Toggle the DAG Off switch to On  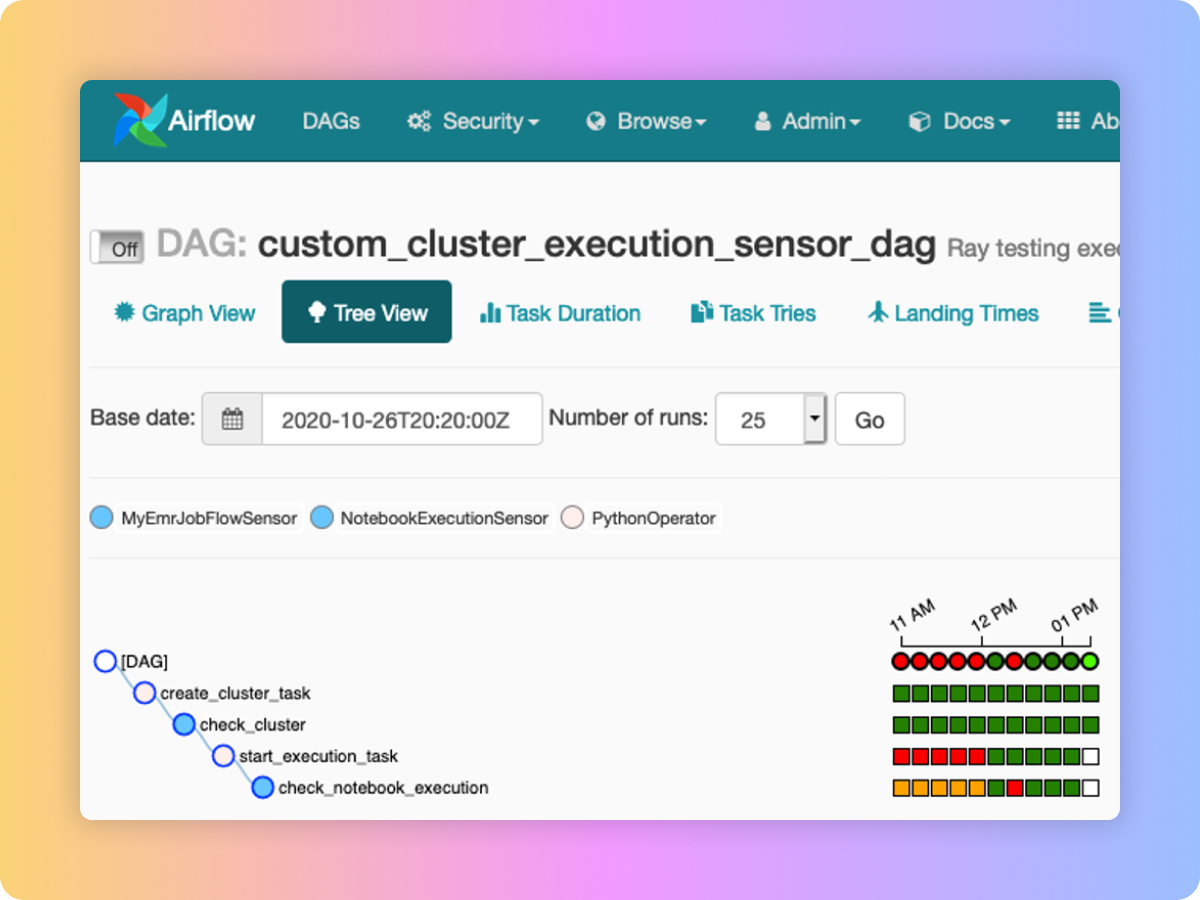coord(117,247)
